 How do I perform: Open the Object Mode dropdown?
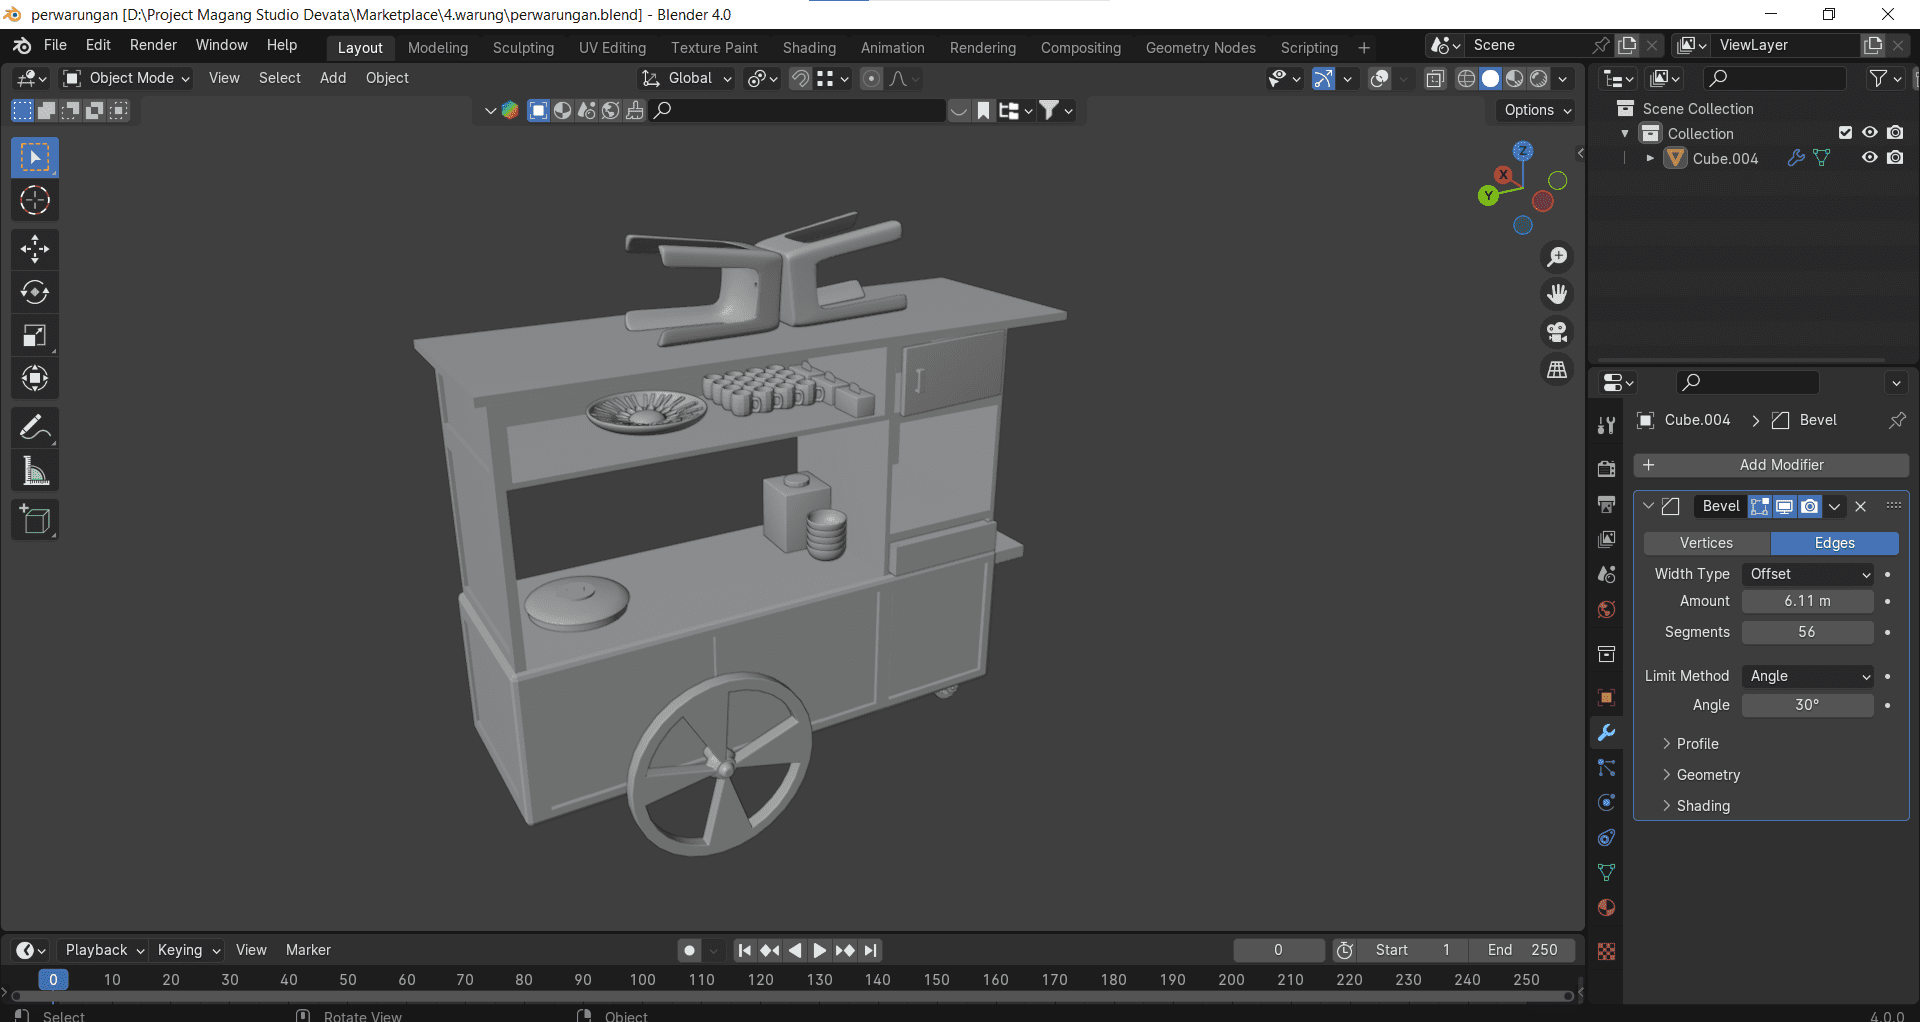click(127, 78)
